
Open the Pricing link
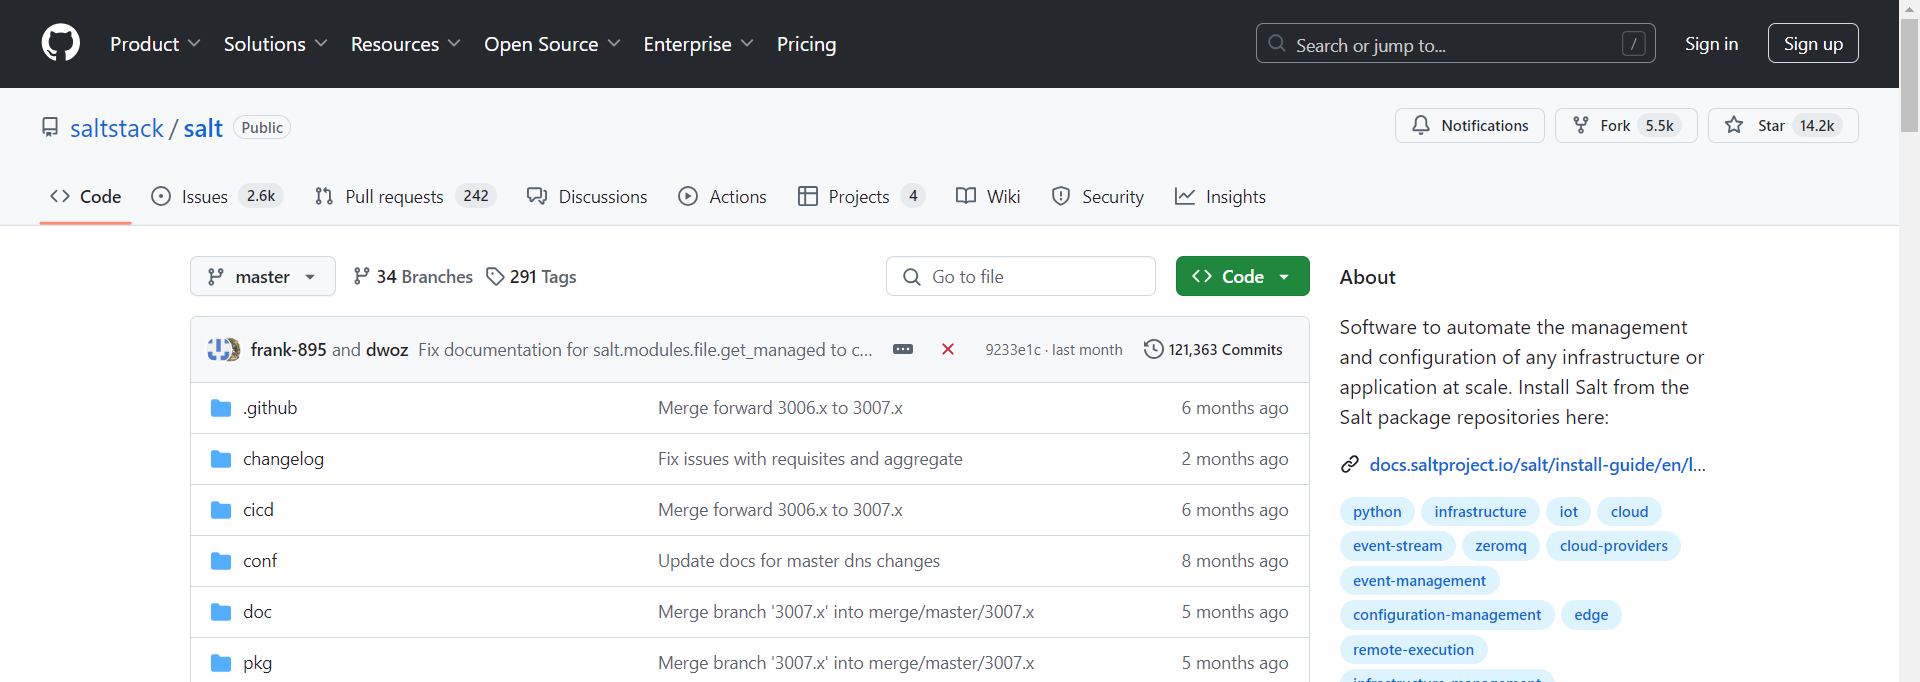[806, 44]
